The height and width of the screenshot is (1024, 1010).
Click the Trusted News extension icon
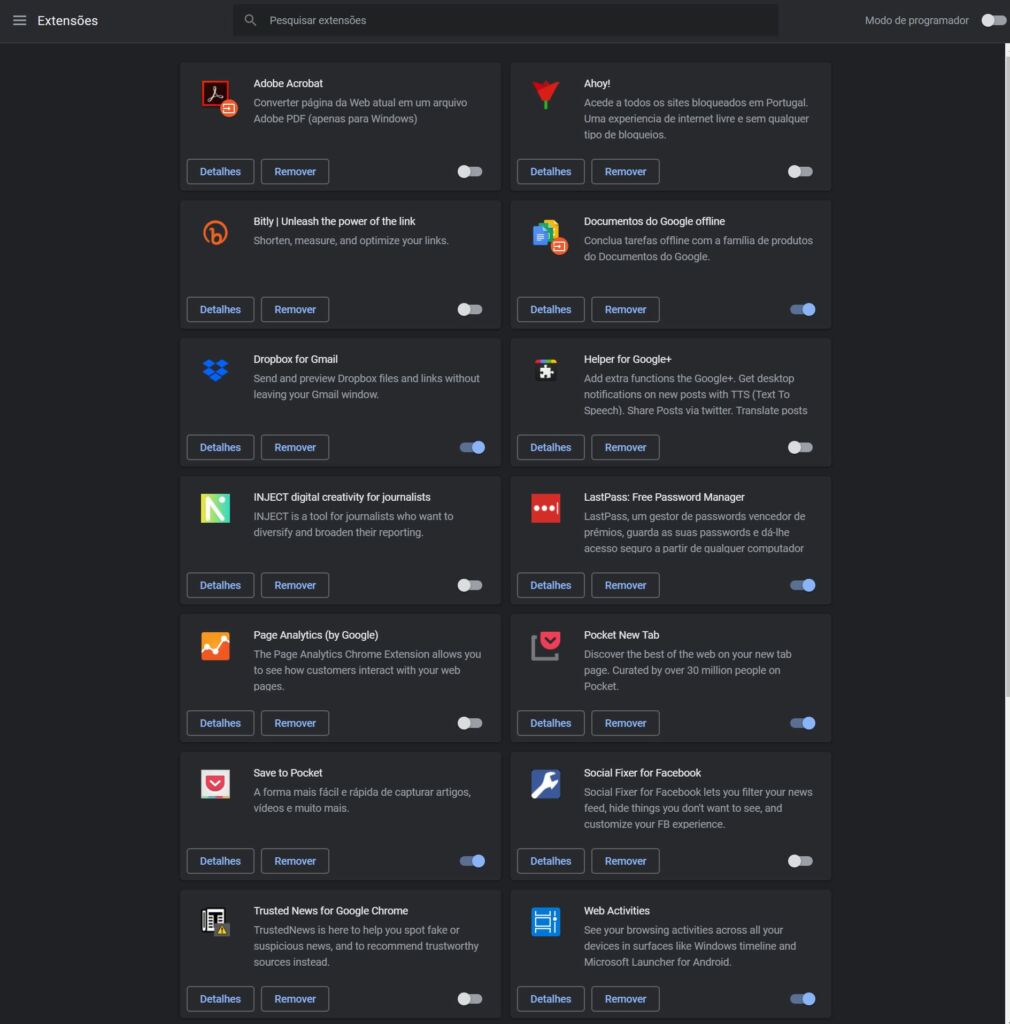[215, 922]
